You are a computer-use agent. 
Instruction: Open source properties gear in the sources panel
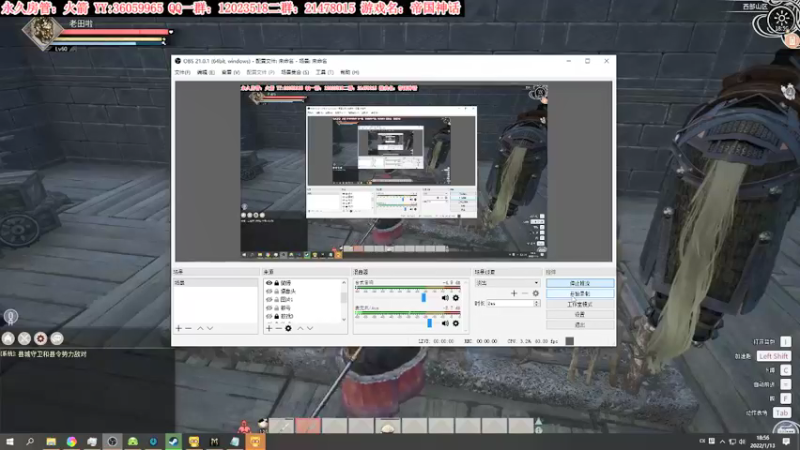tap(288, 329)
